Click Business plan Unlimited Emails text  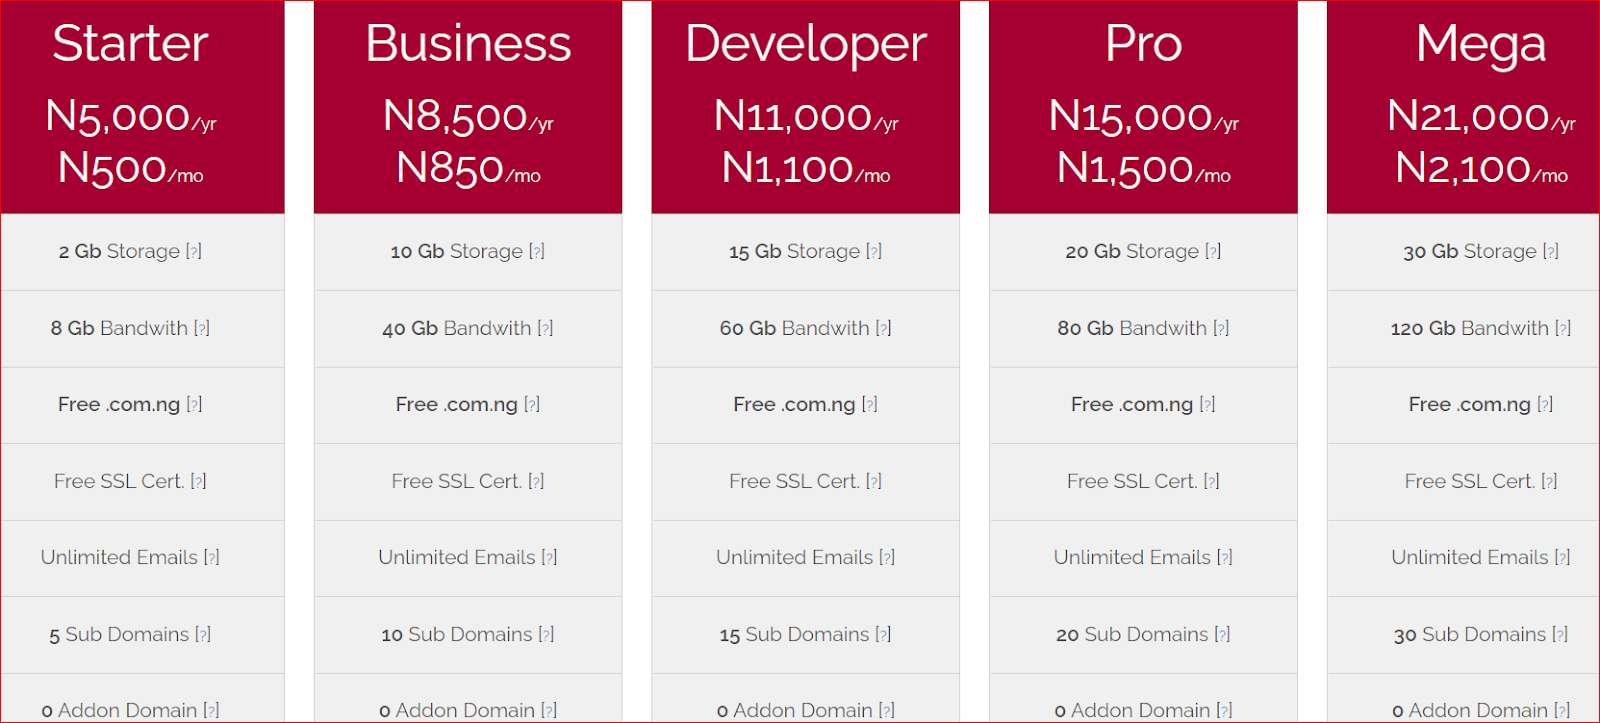(x=457, y=558)
